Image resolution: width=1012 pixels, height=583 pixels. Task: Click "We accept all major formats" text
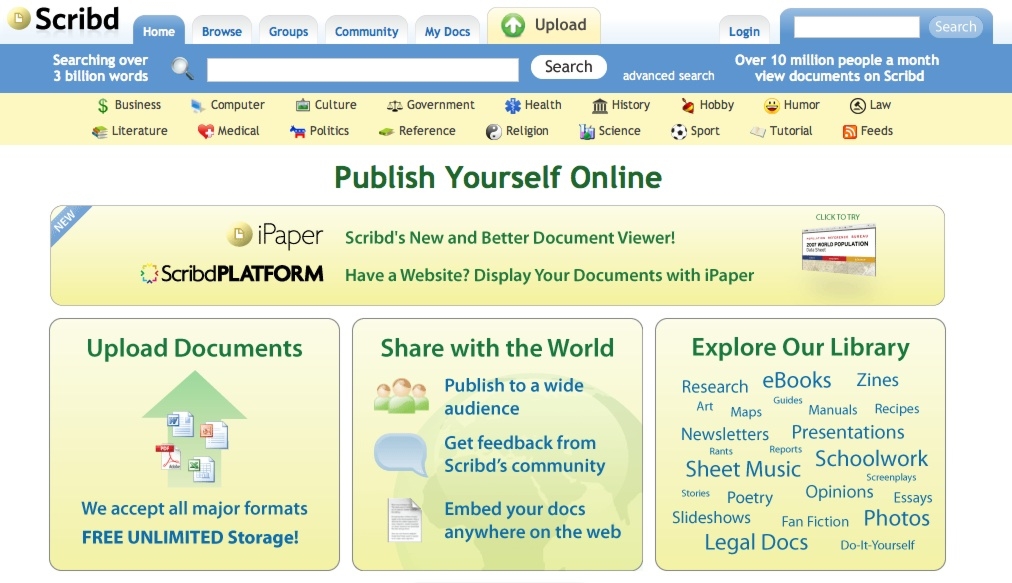(194, 509)
